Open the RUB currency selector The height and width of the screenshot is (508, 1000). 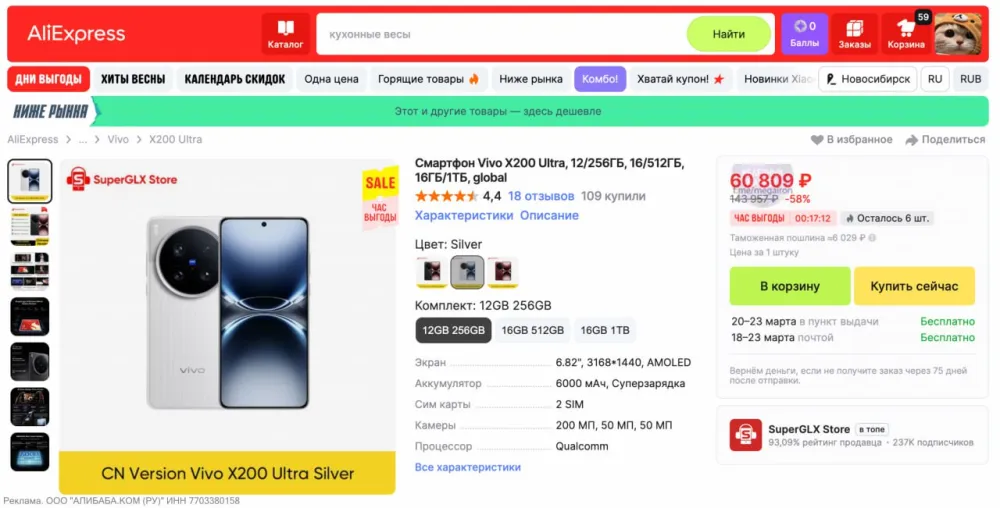[x=970, y=79]
